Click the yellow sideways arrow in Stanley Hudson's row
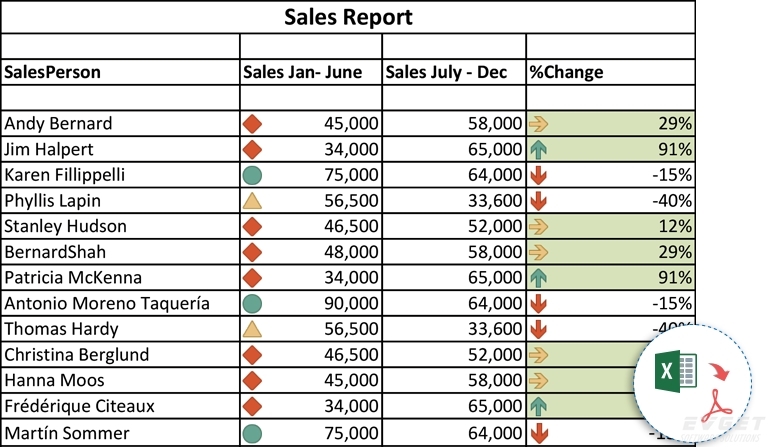Image resolution: width=772 pixels, height=447 pixels. click(540, 226)
